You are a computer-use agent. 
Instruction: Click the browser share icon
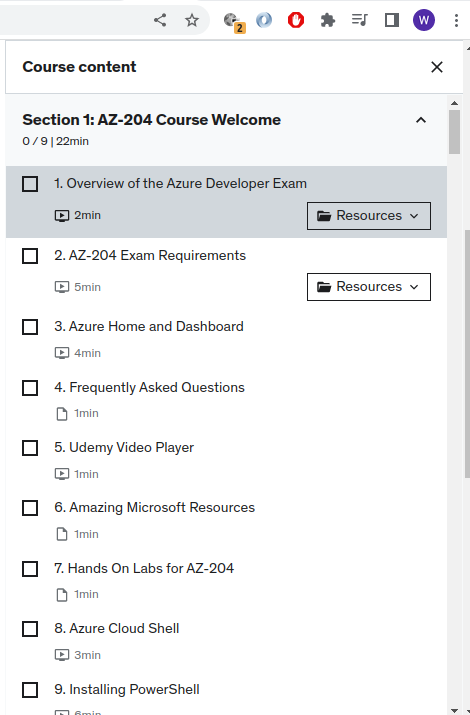(160, 20)
